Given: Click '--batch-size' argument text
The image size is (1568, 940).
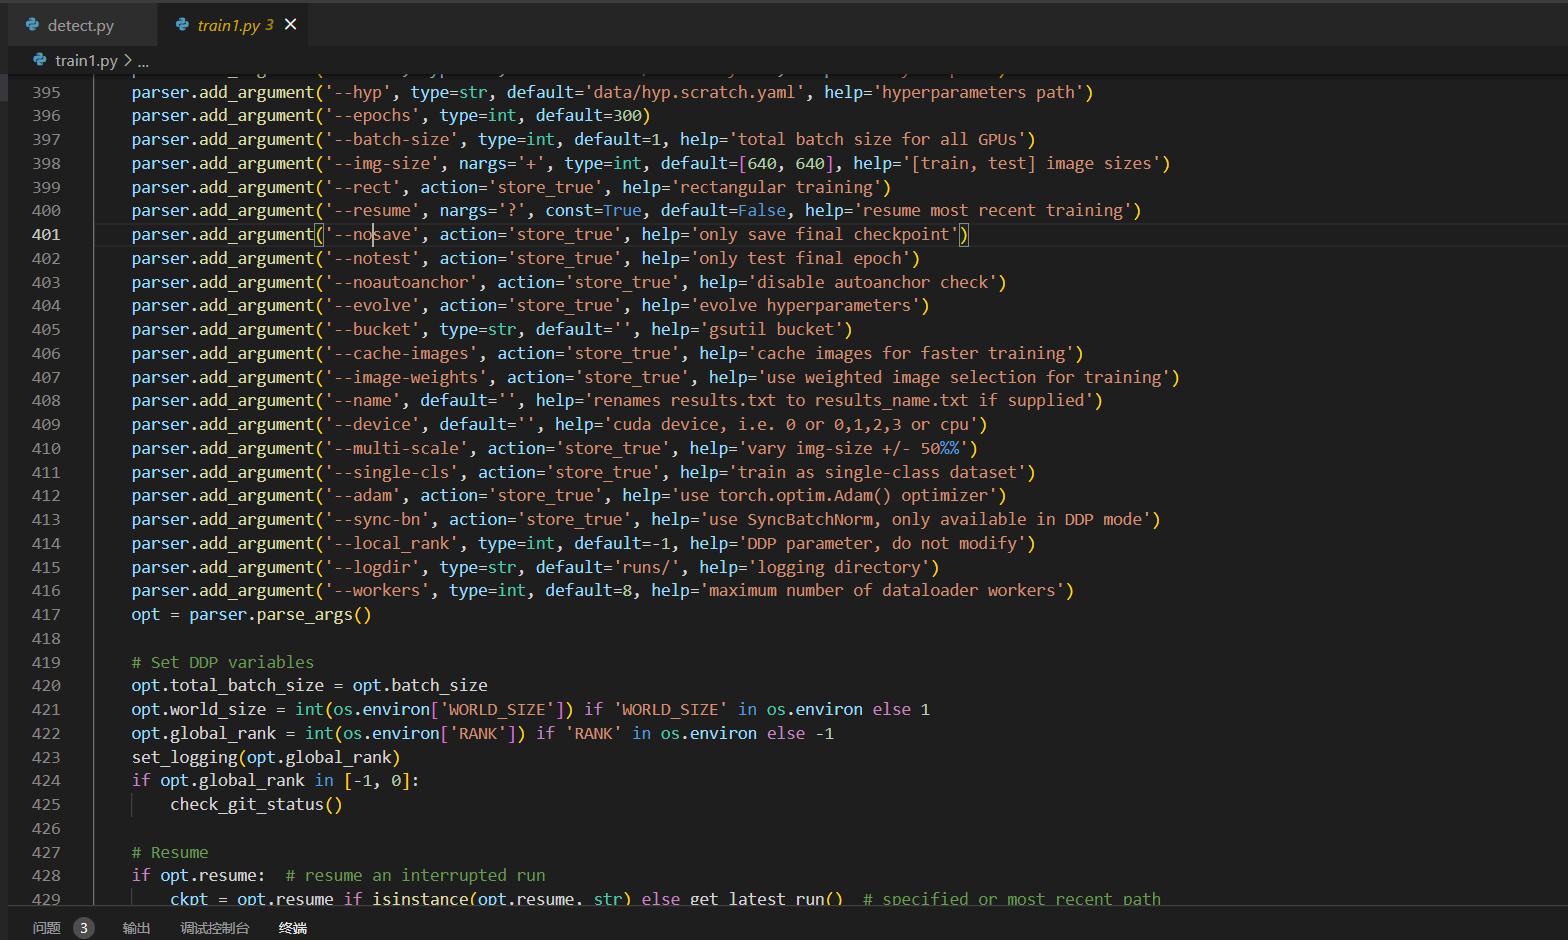Looking at the screenshot, I should (391, 140).
